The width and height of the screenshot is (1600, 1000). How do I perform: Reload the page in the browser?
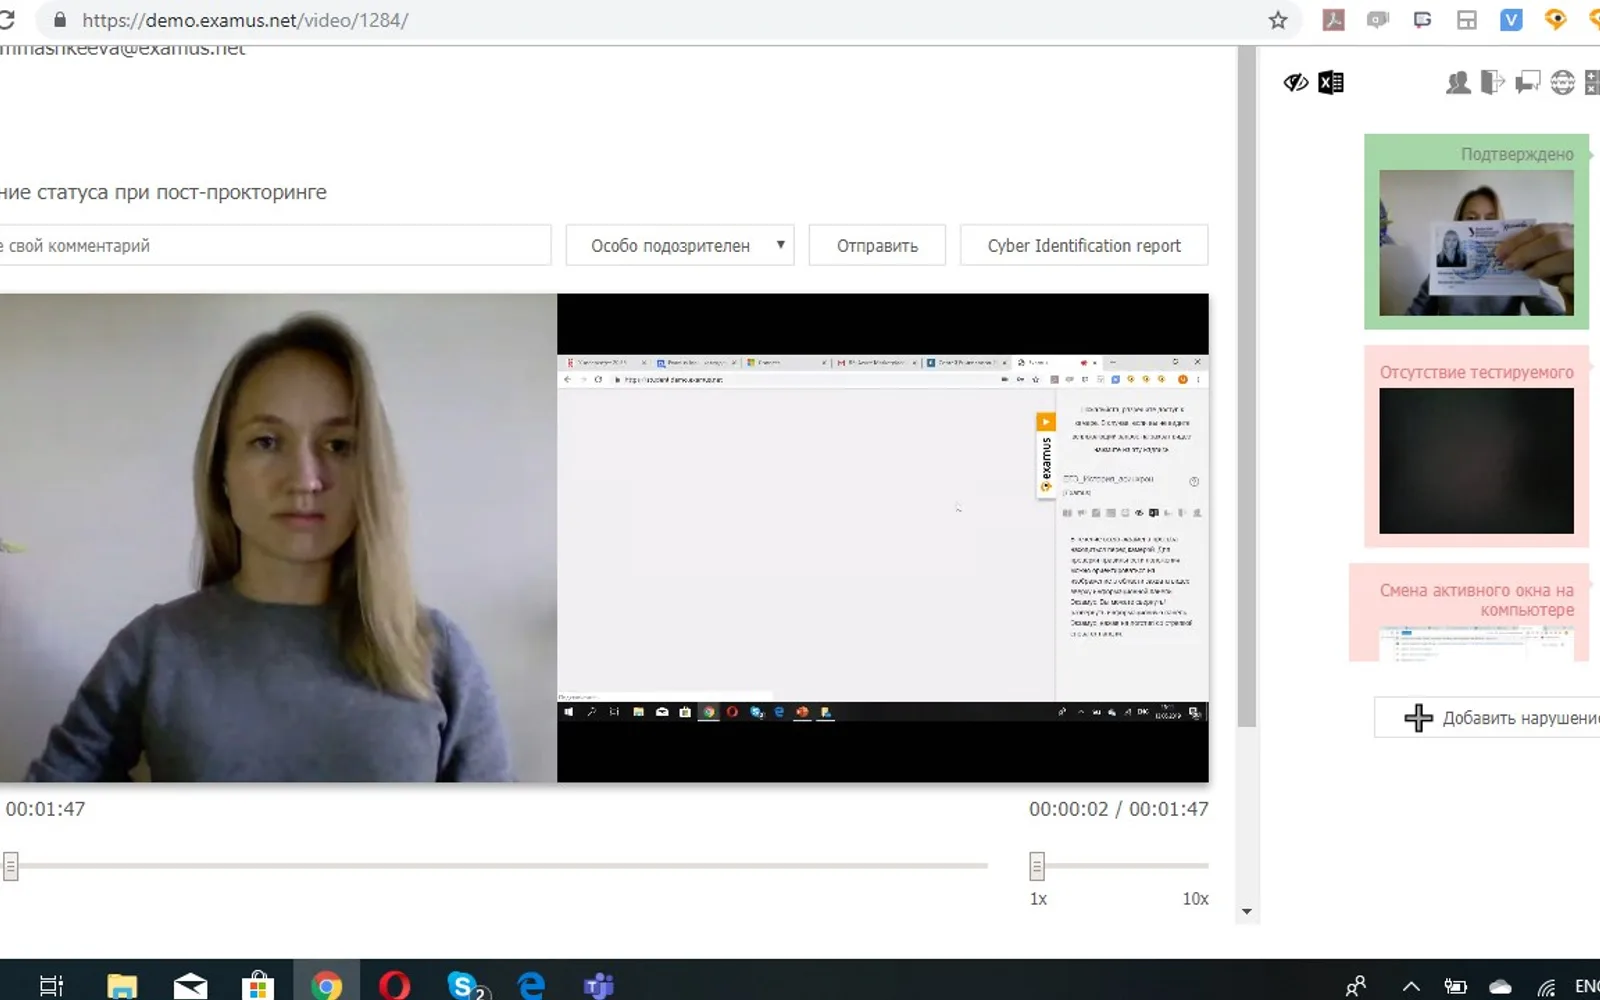pos(6,20)
